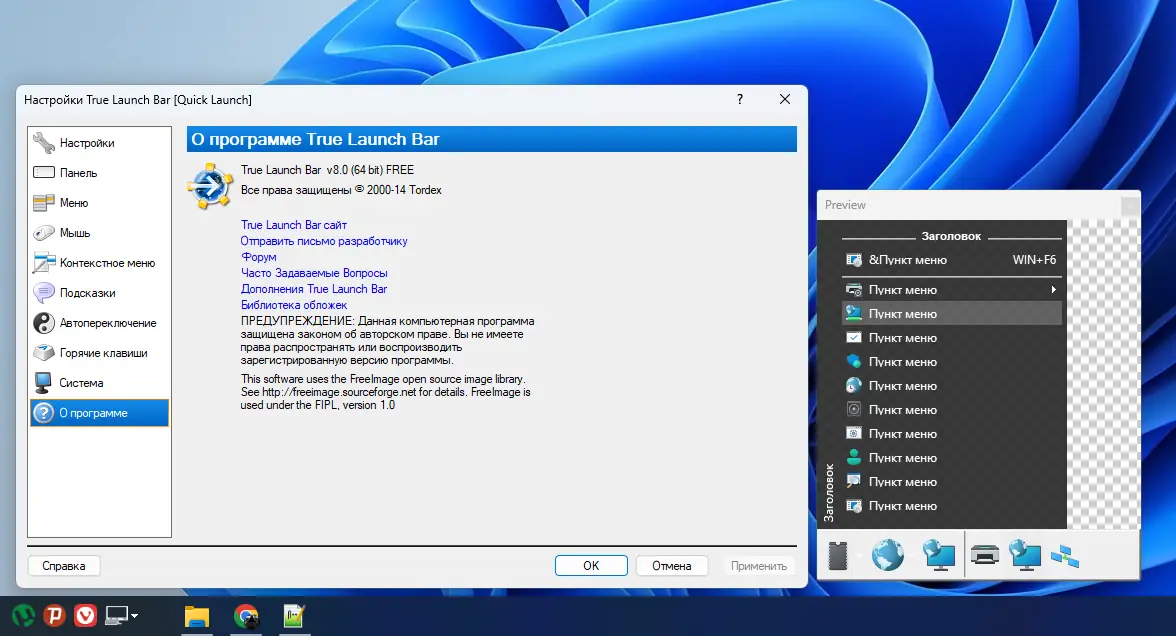Click the &Пункт меню entry with WIN+F6
This screenshot has width=1176, height=636.
point(951,260)
